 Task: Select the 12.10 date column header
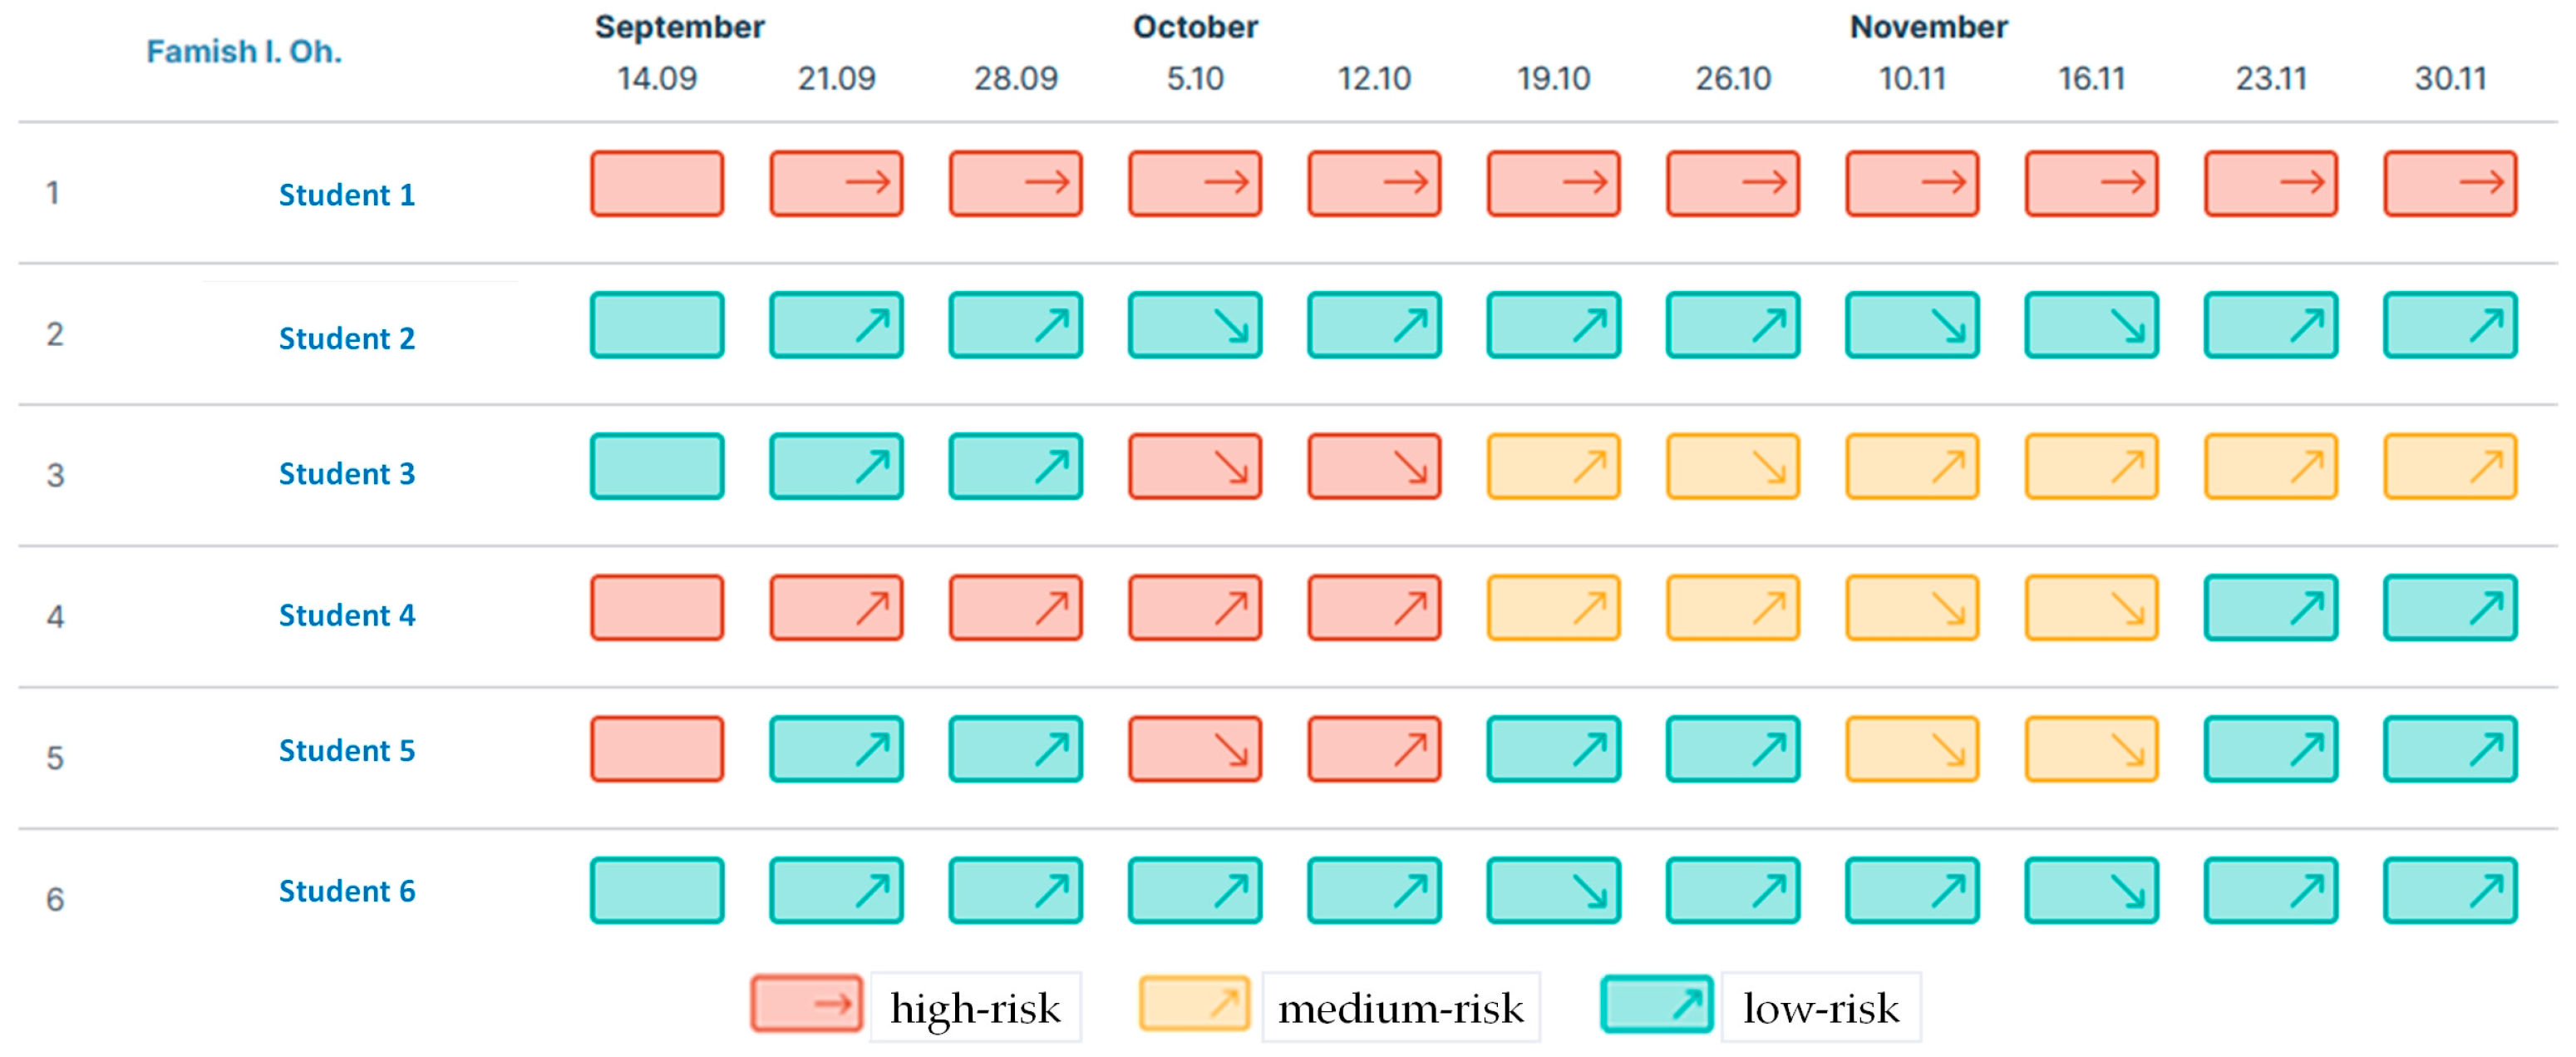1375,78
